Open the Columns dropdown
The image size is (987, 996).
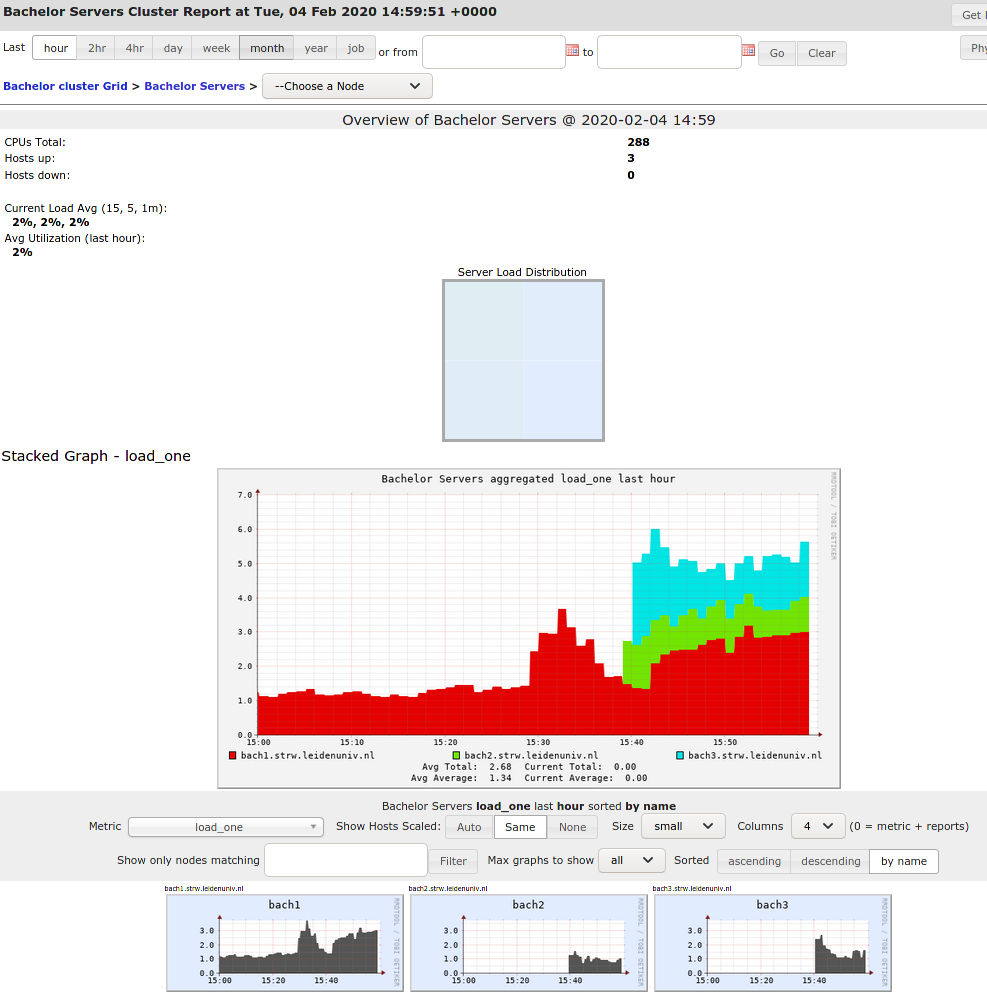point(817,826)
